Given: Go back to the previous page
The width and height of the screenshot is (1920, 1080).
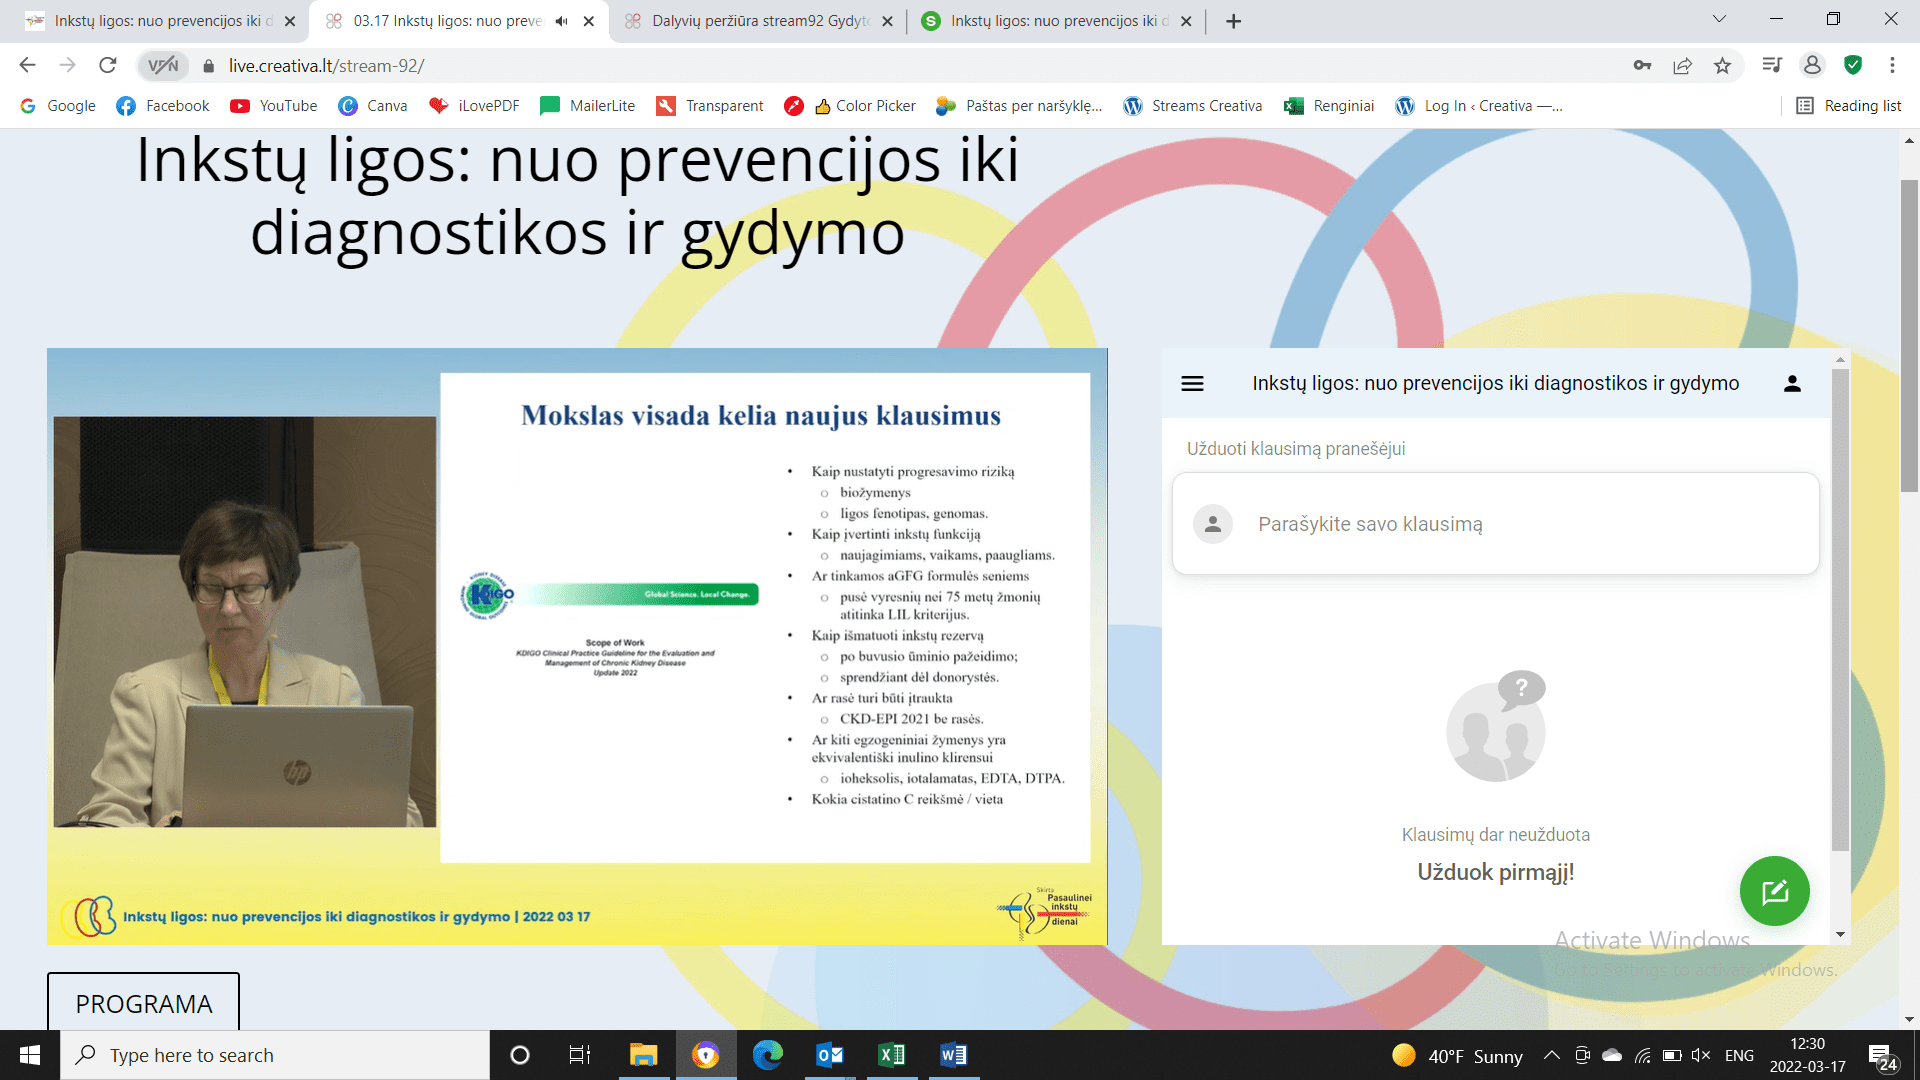Looking at the screenshot, I should pos(27,65).
